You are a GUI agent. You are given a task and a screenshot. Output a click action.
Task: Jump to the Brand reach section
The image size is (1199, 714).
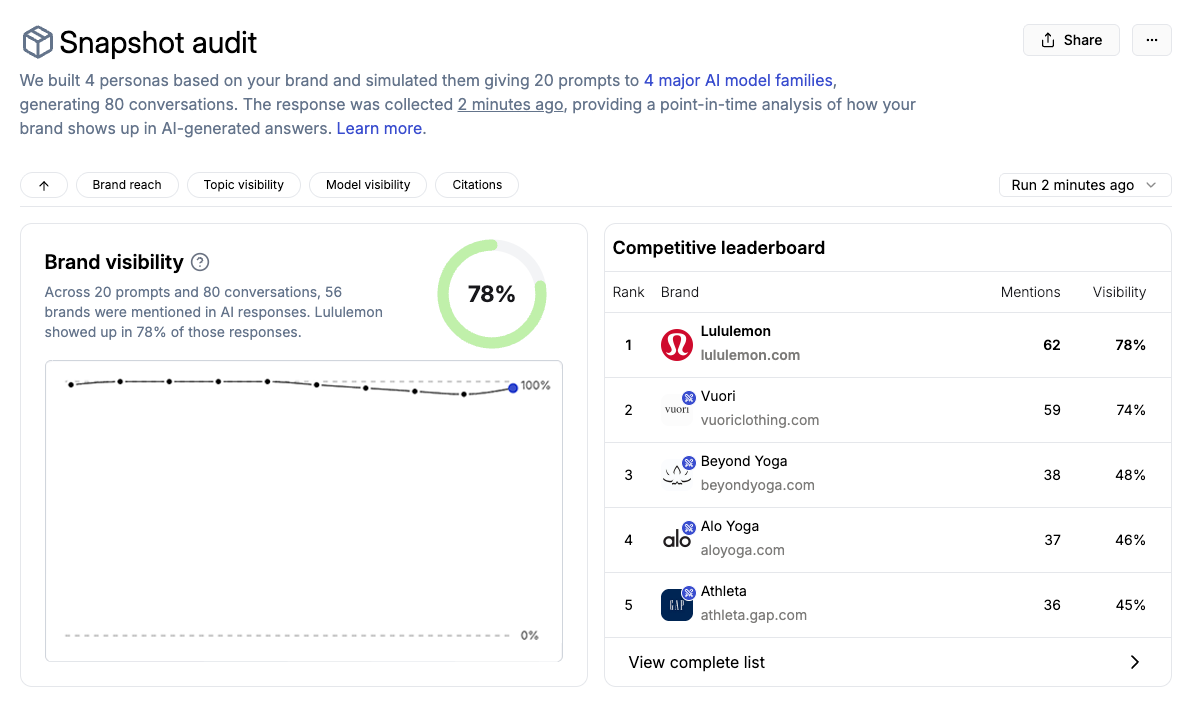pyautogui.click(x=127, y=185)
